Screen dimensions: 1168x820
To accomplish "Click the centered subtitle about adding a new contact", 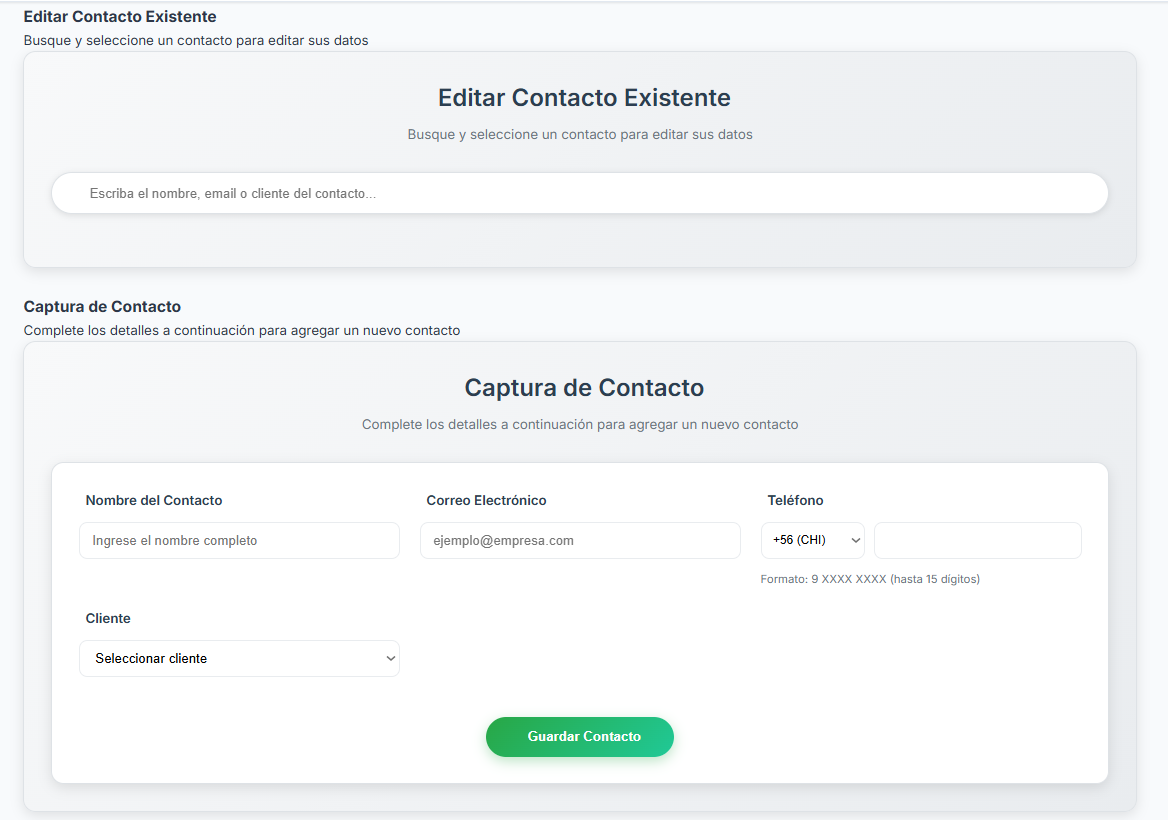I will [x=580, y=425].
